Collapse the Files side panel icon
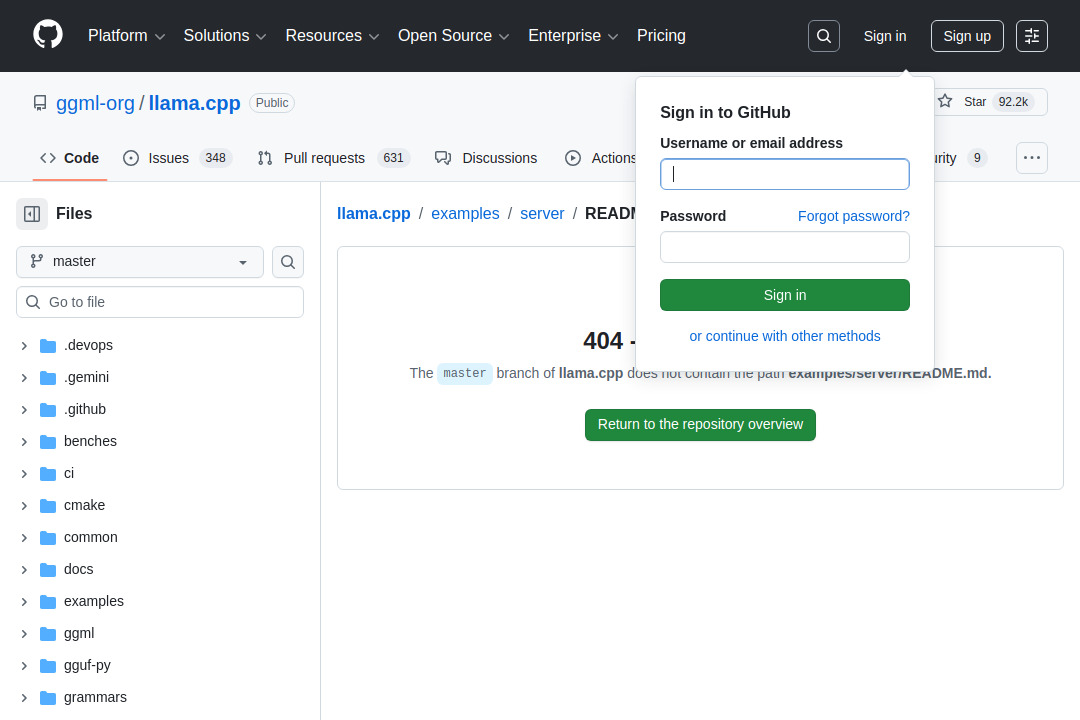Screen dimensions: 1080x720 (x=31, y=213)
